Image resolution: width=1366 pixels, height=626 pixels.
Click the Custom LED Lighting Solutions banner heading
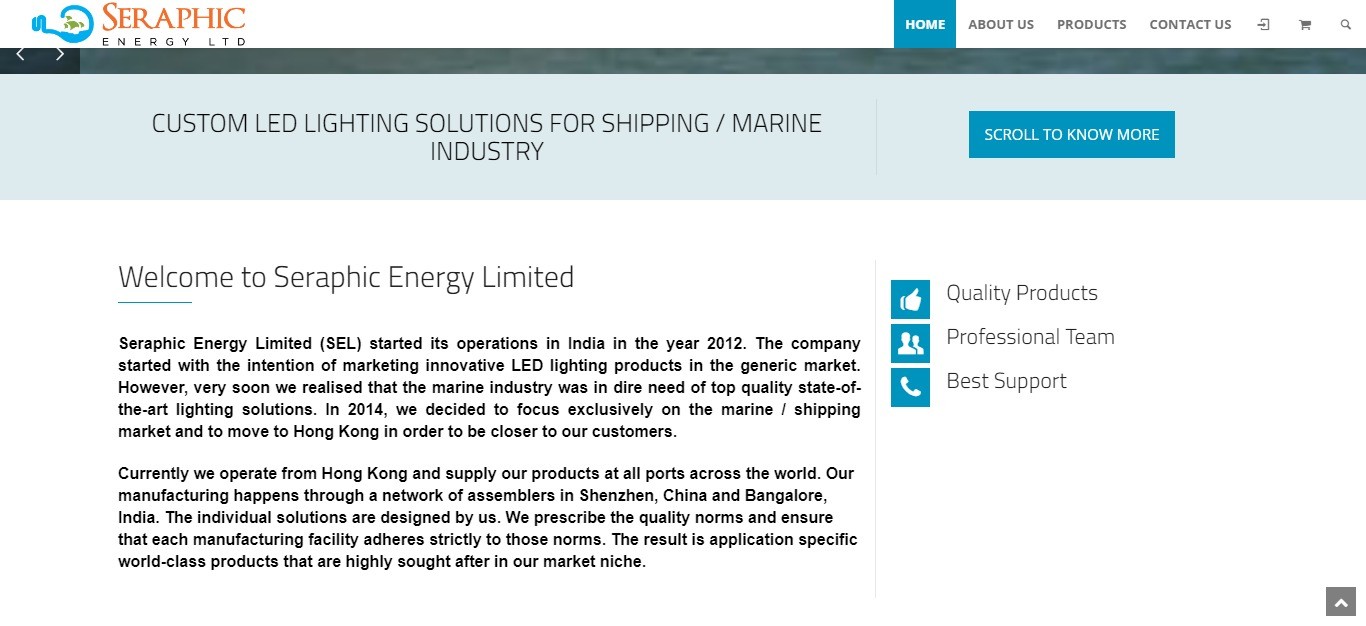pyautogui.click(x=487, y=137)
